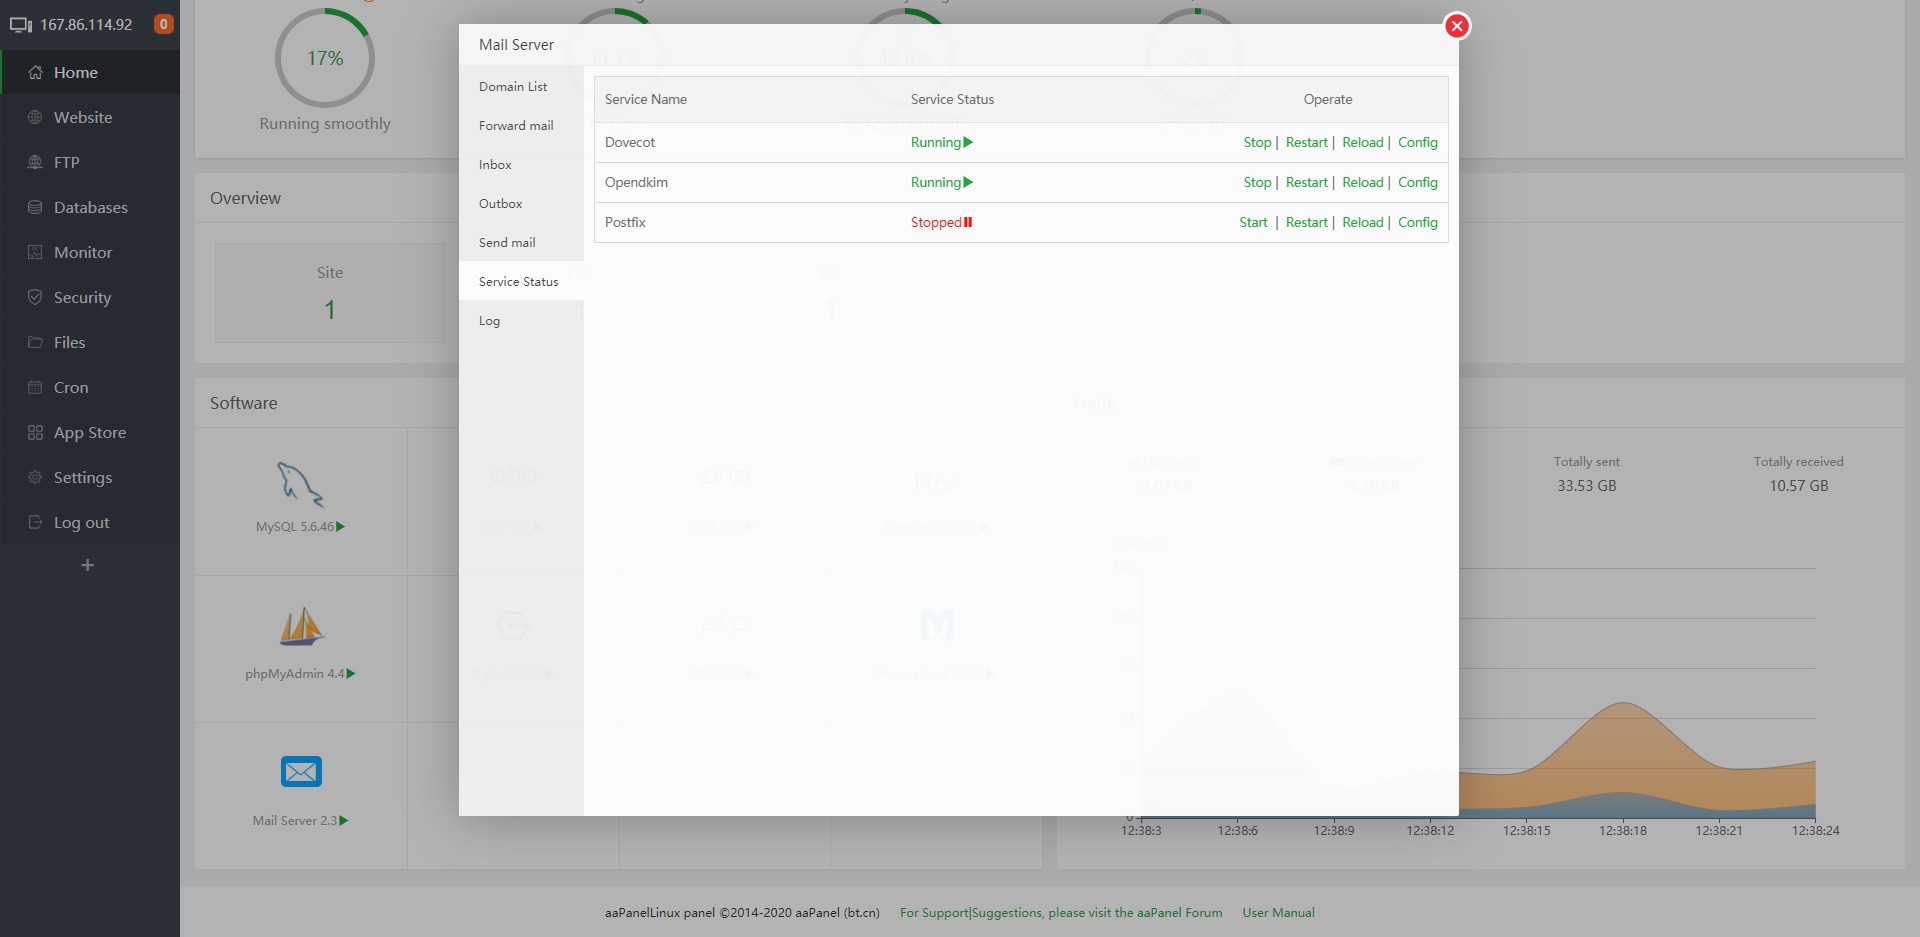The image size is (1920, 937).
Task: Click the Service Name column header
Action: pyautogui.click(x=646, y=100)
